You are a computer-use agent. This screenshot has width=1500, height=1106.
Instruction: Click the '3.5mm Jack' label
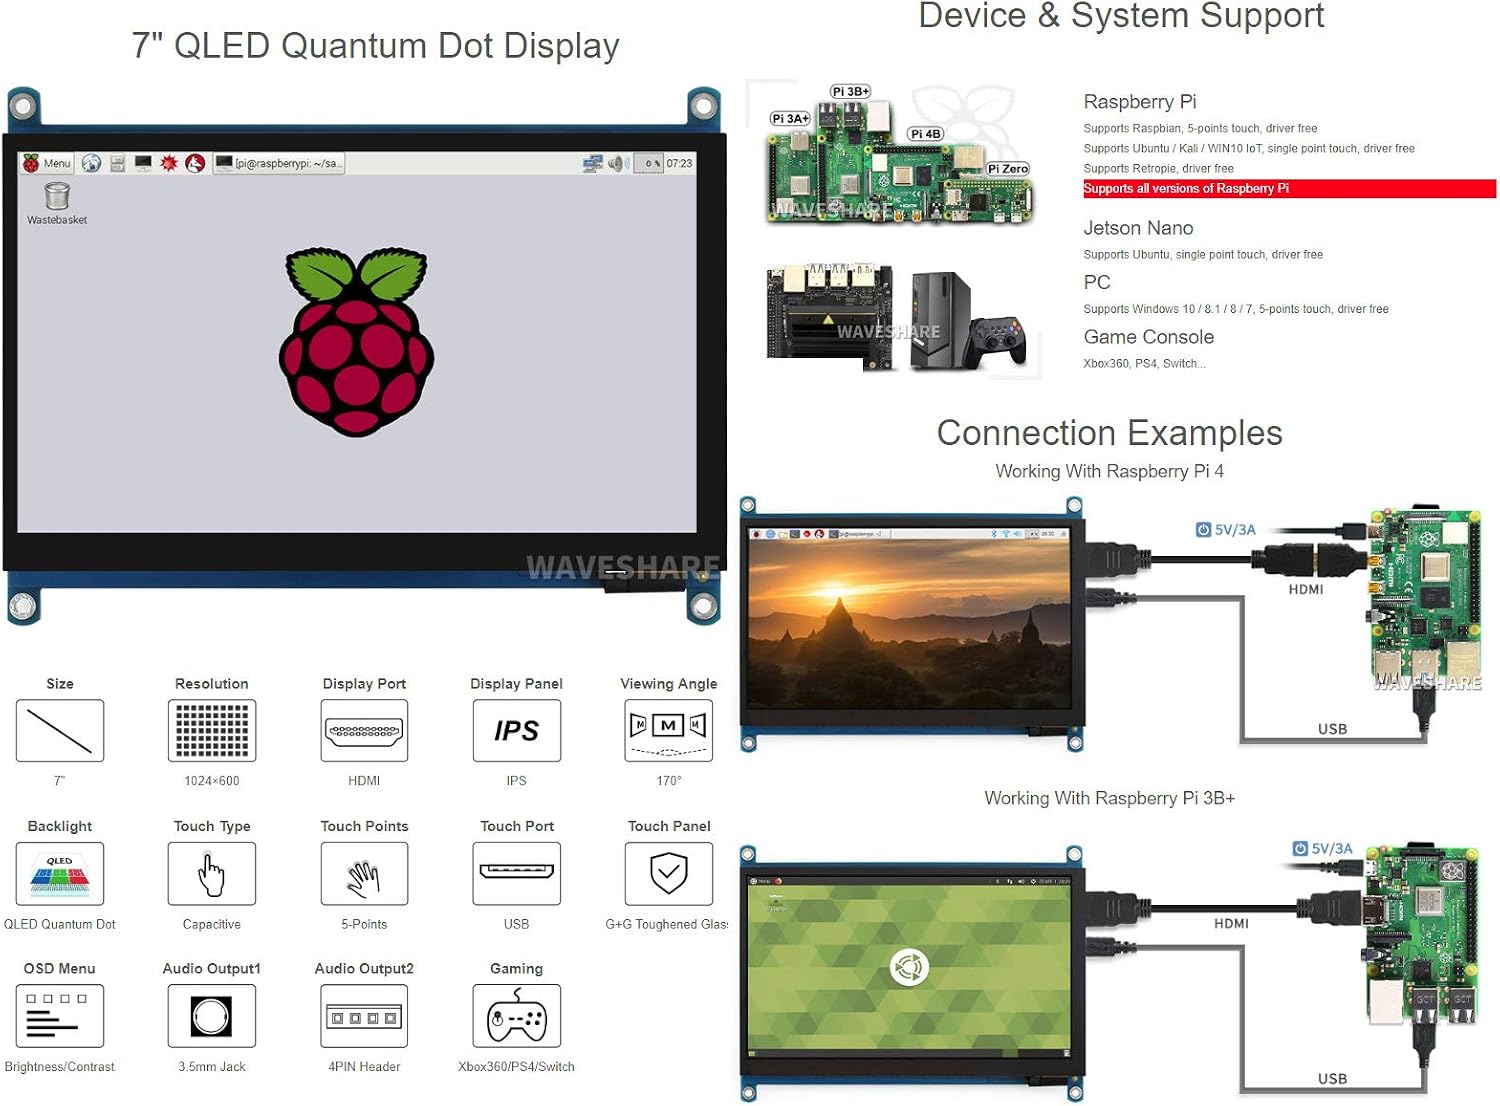coord(212,1067)
